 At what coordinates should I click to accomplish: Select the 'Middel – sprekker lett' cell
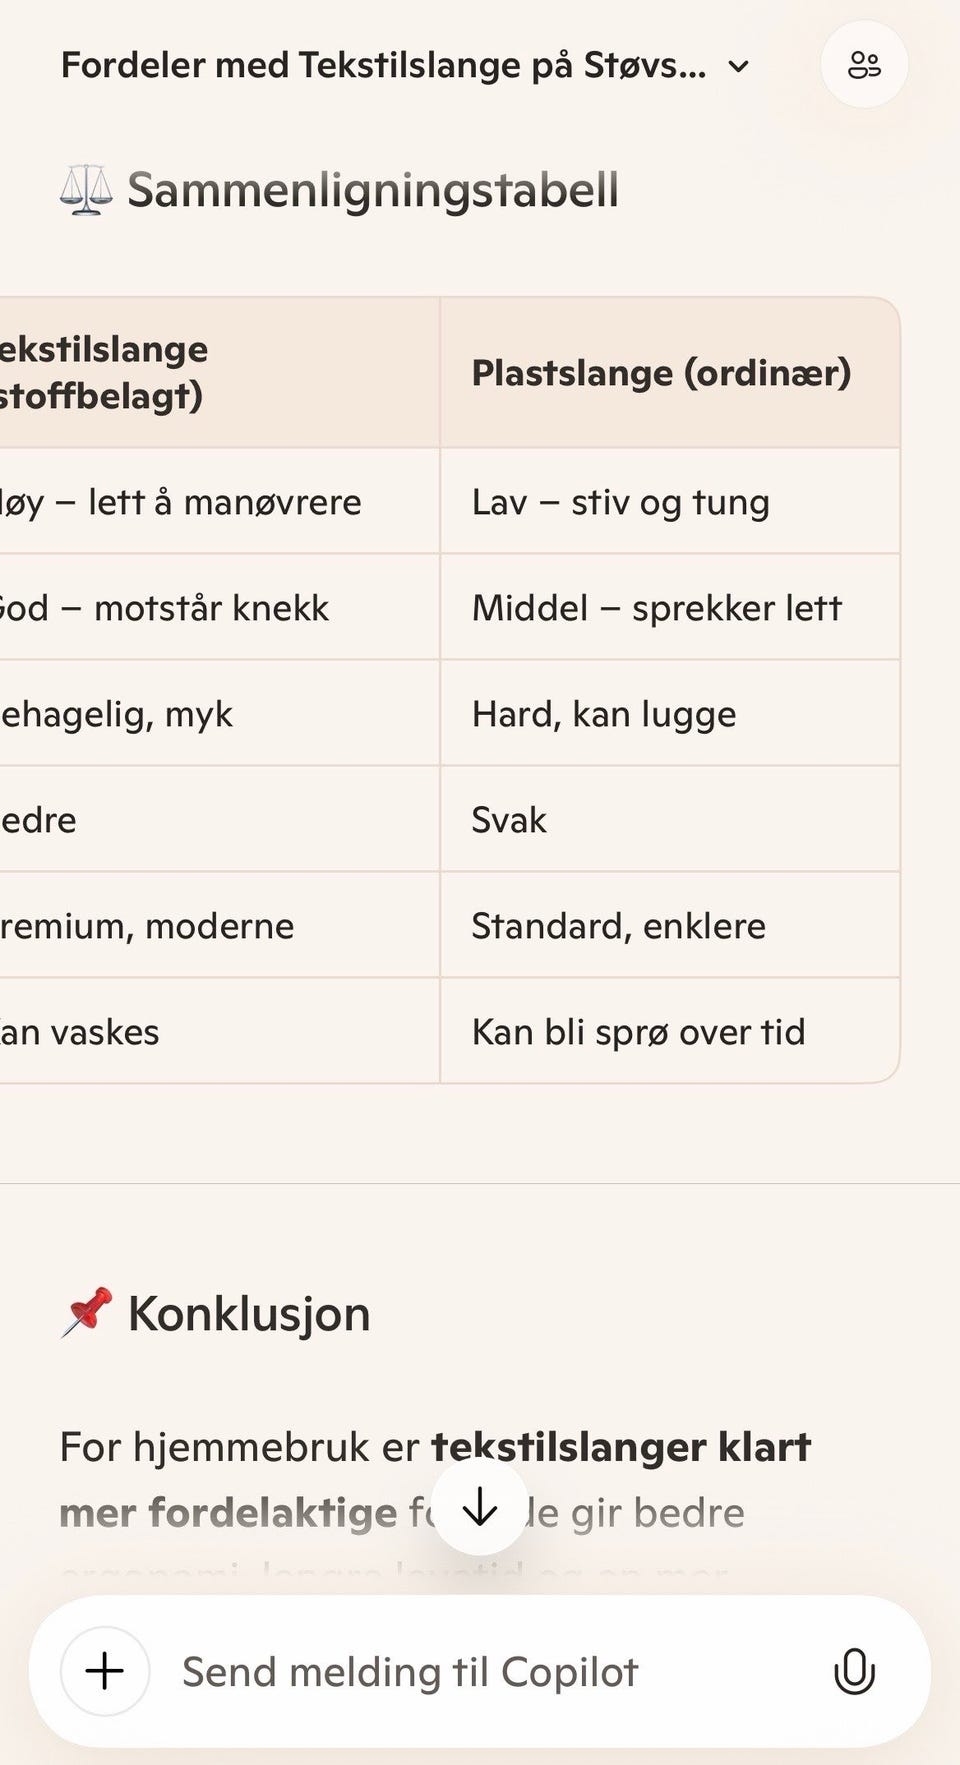coord(657,608)
